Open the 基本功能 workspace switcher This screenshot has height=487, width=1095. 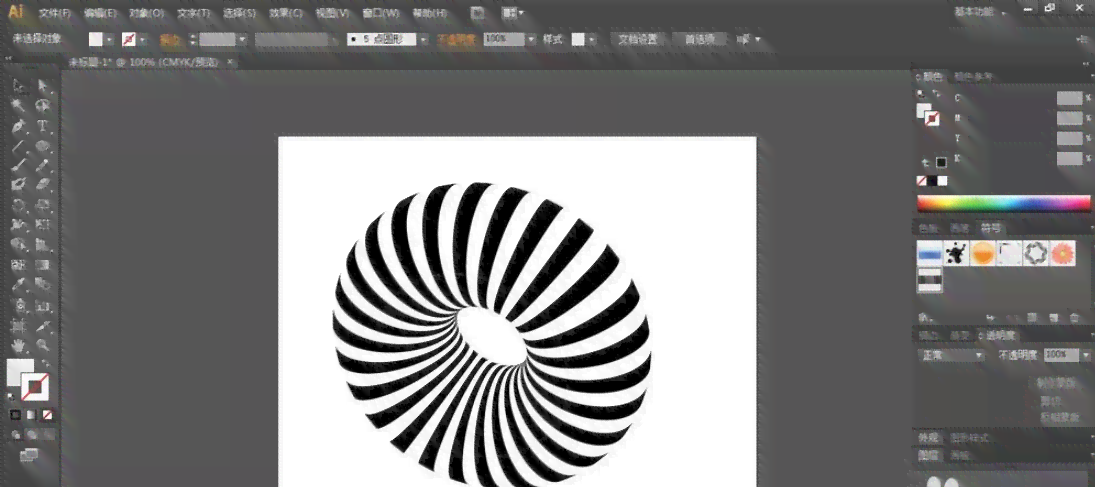point(980,12)
